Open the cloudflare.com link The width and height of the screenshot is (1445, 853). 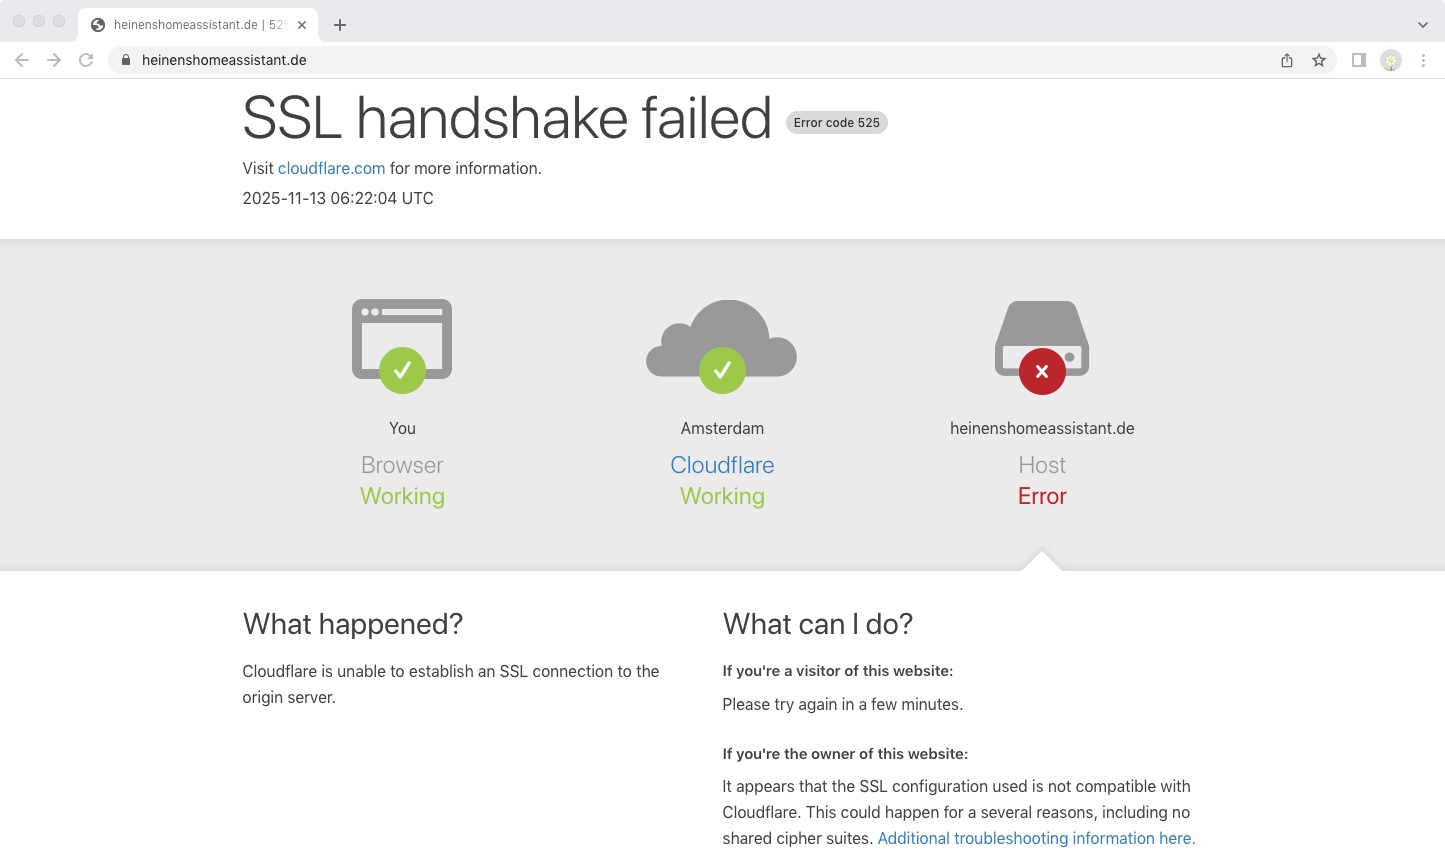[x=331, y=169]
